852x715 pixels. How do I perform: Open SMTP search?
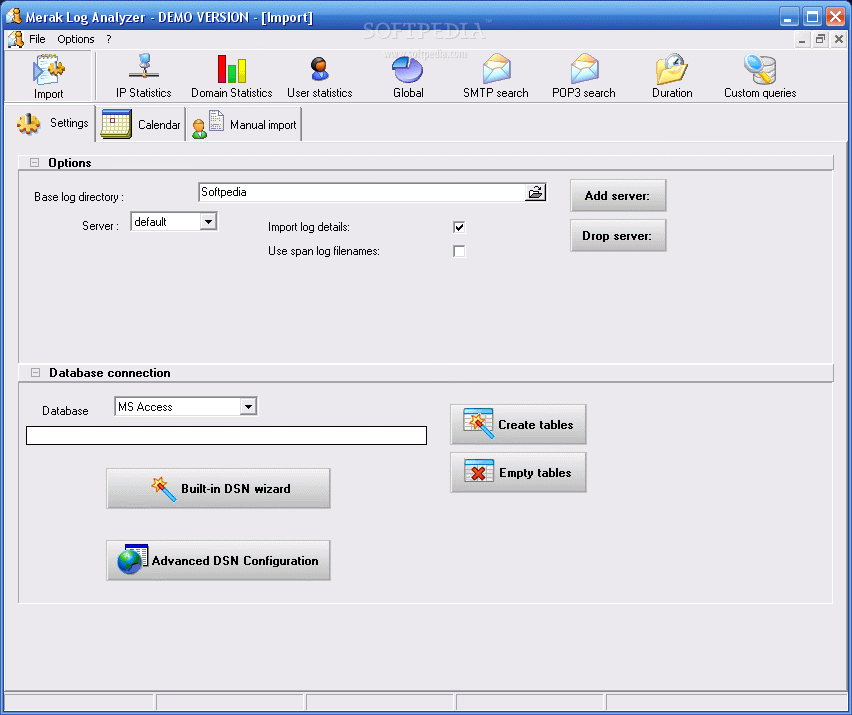(x=496, y=76)
